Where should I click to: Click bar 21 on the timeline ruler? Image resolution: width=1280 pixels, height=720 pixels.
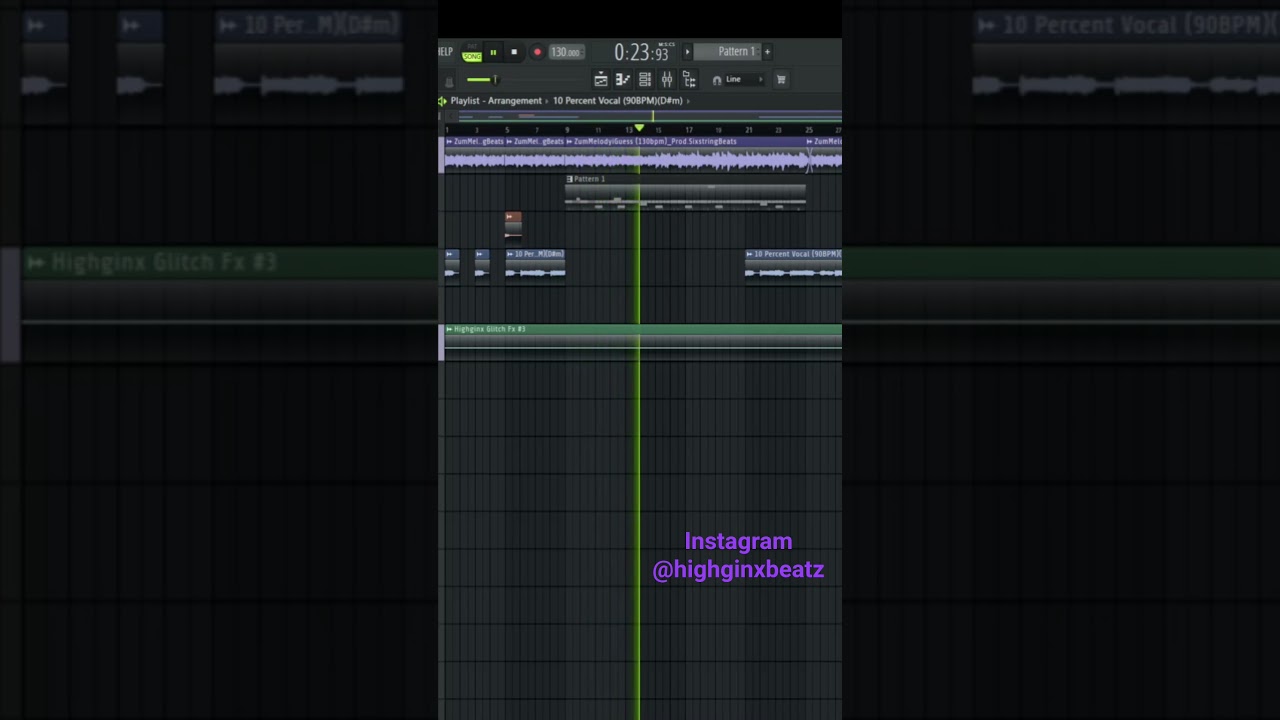point(748,130)
